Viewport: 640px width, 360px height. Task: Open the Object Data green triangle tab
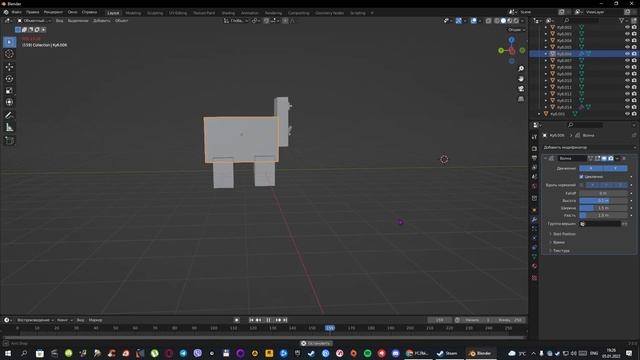point(534,257)
